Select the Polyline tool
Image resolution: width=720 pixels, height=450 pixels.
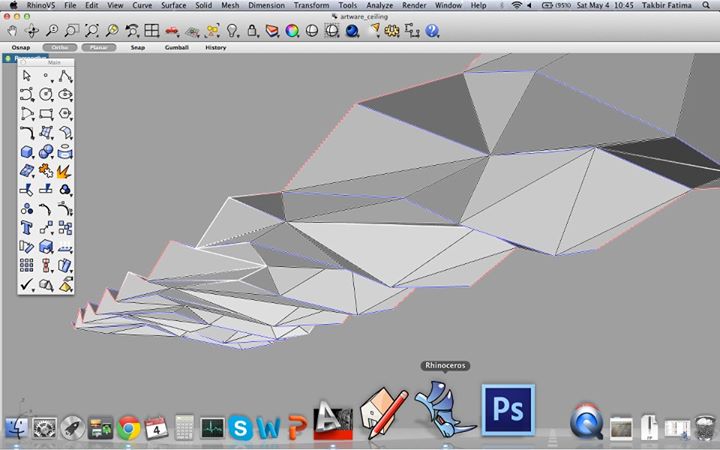[x=65, y=76]
